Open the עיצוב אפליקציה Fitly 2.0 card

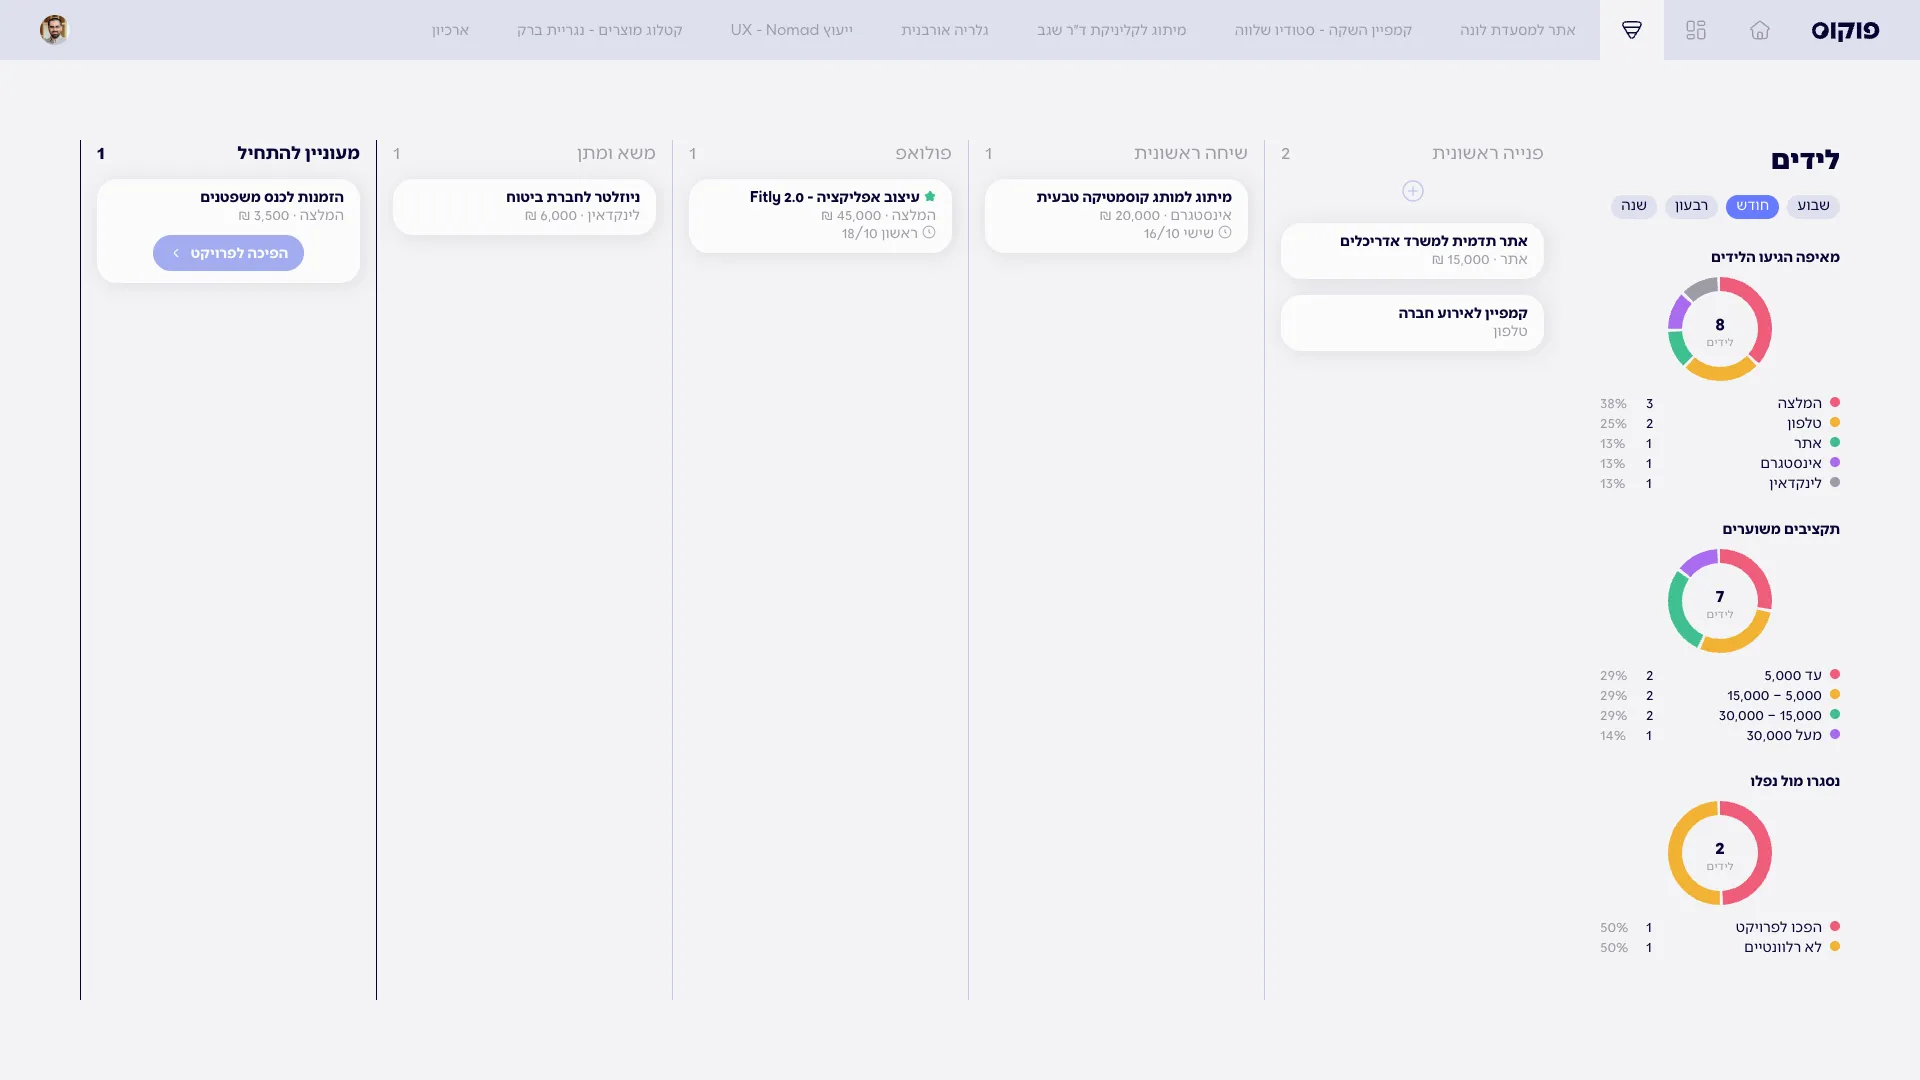820,215
